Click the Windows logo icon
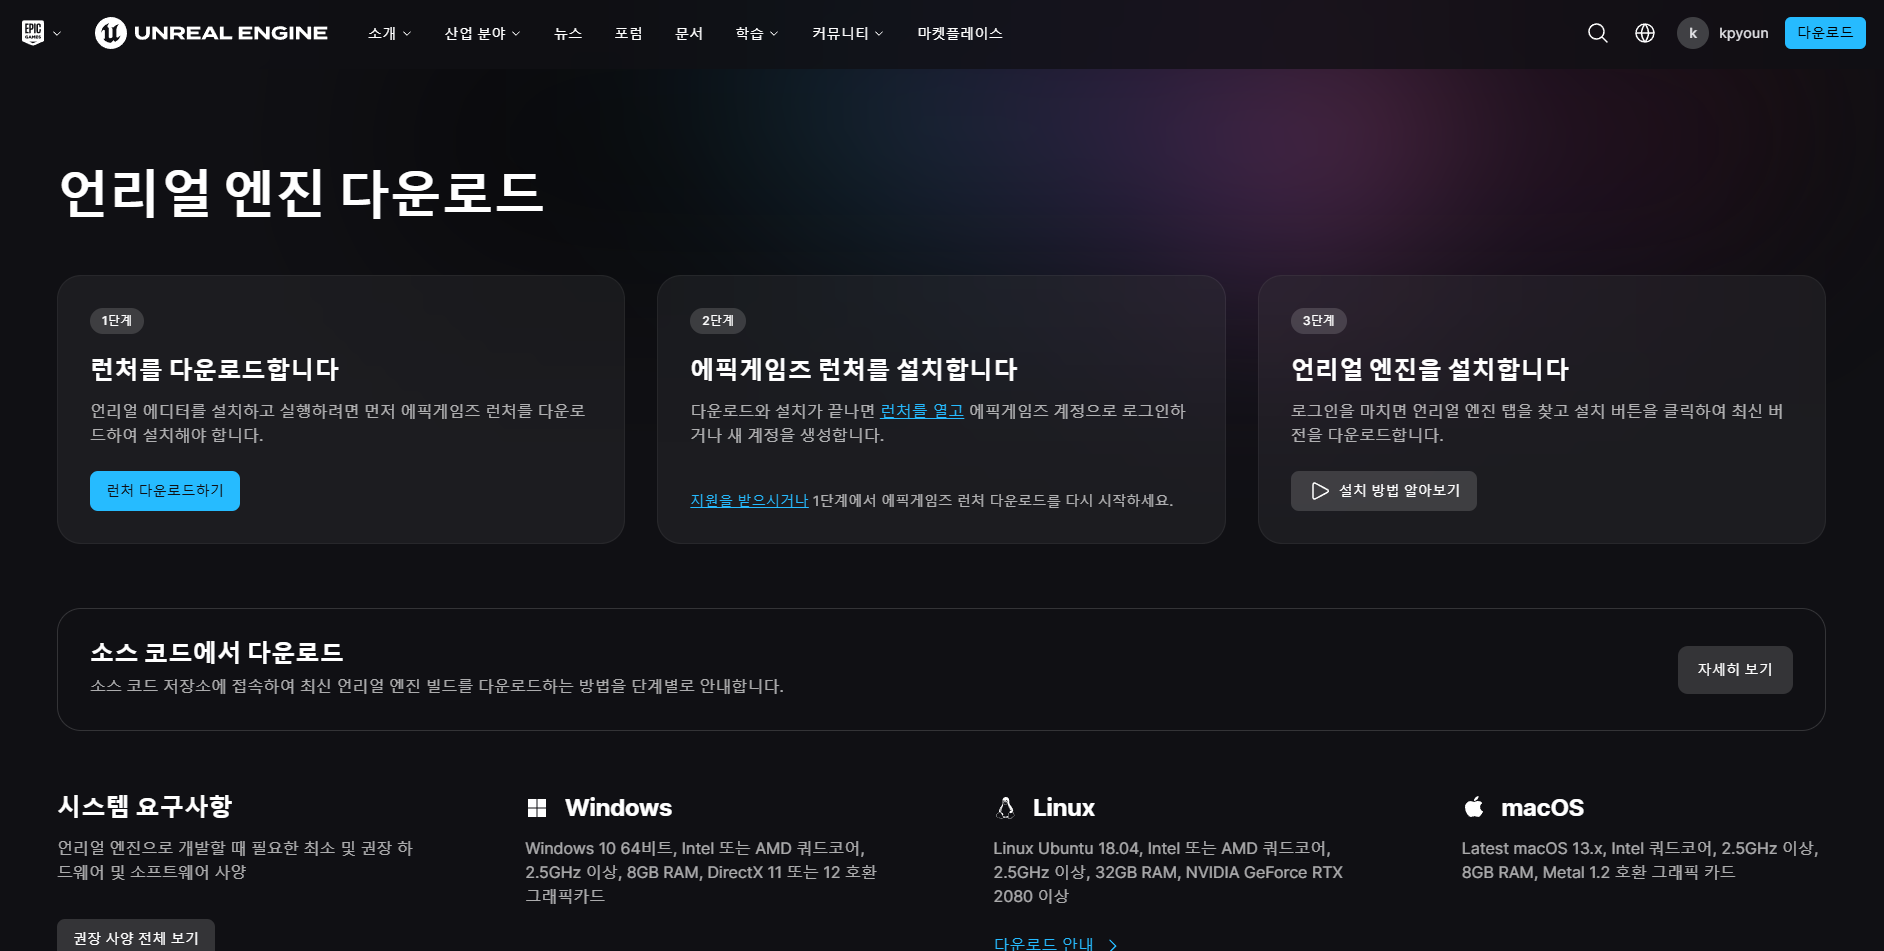 click(x=537, y=808)
